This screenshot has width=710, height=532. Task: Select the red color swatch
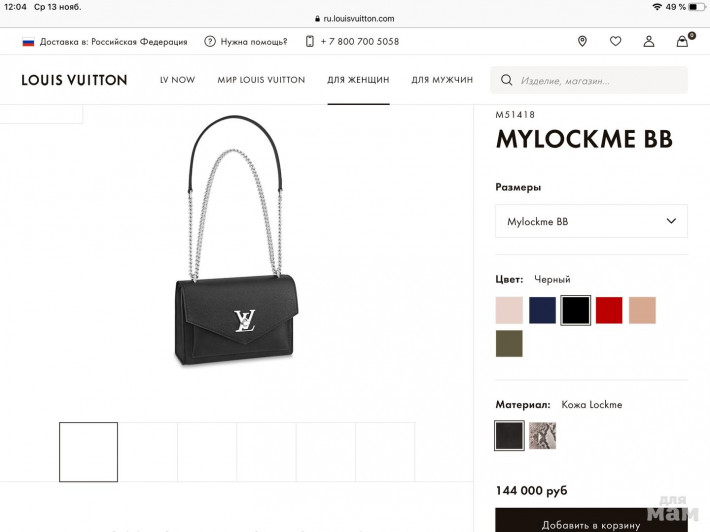tap(609, 310)
